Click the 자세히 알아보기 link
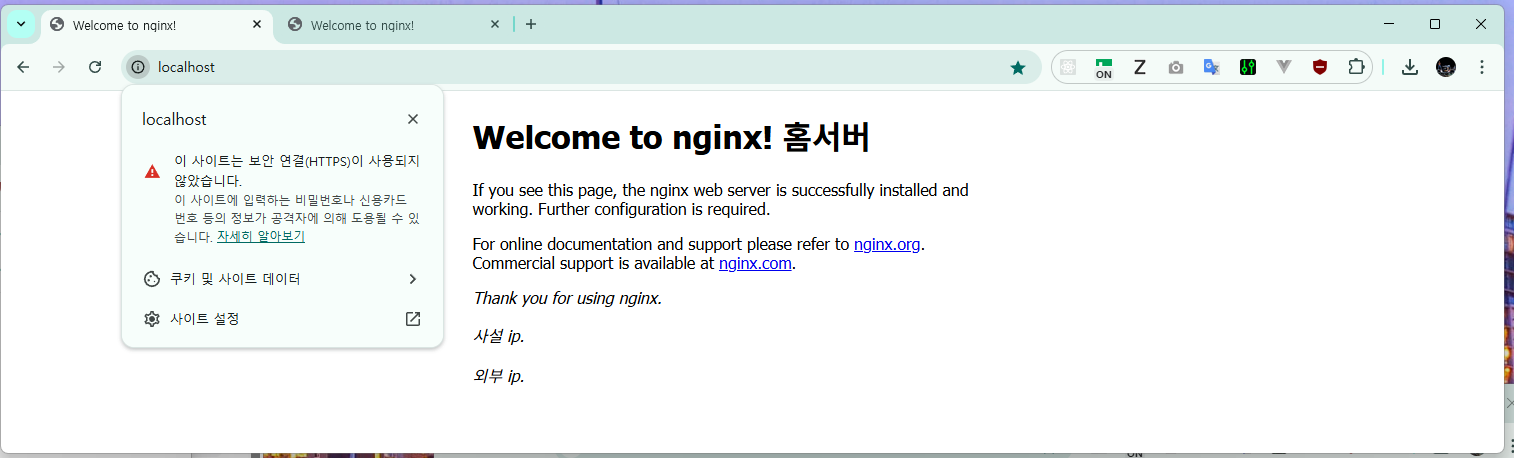This screenshot has height=458, width=1514. pyautogui.click(x=261, y=237)
